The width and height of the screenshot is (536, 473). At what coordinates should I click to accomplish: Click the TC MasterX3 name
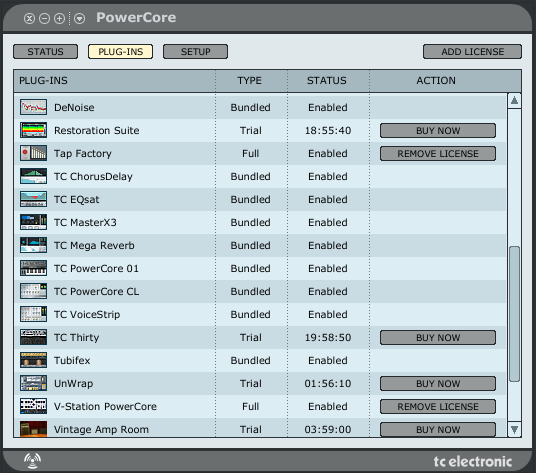pos(85,222)
